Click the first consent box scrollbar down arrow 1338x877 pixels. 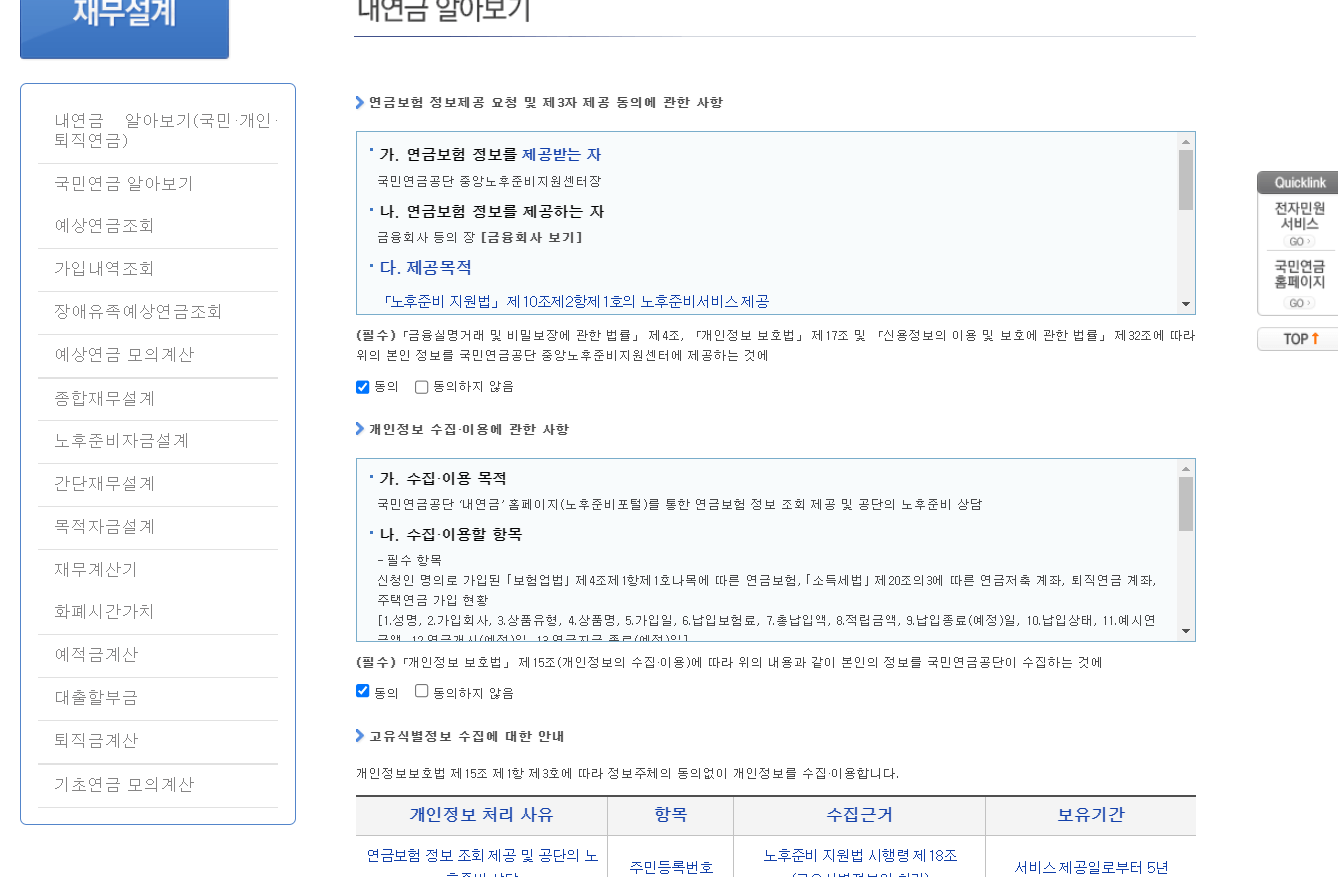point(1187,303)
